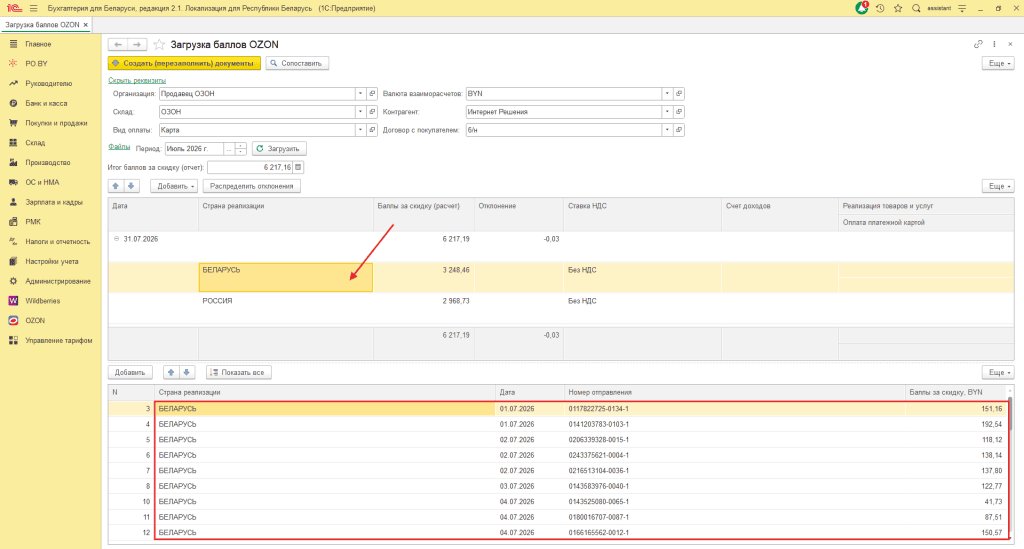Navigate back with left arrow
1024x549 pixels.
(118, 44)
